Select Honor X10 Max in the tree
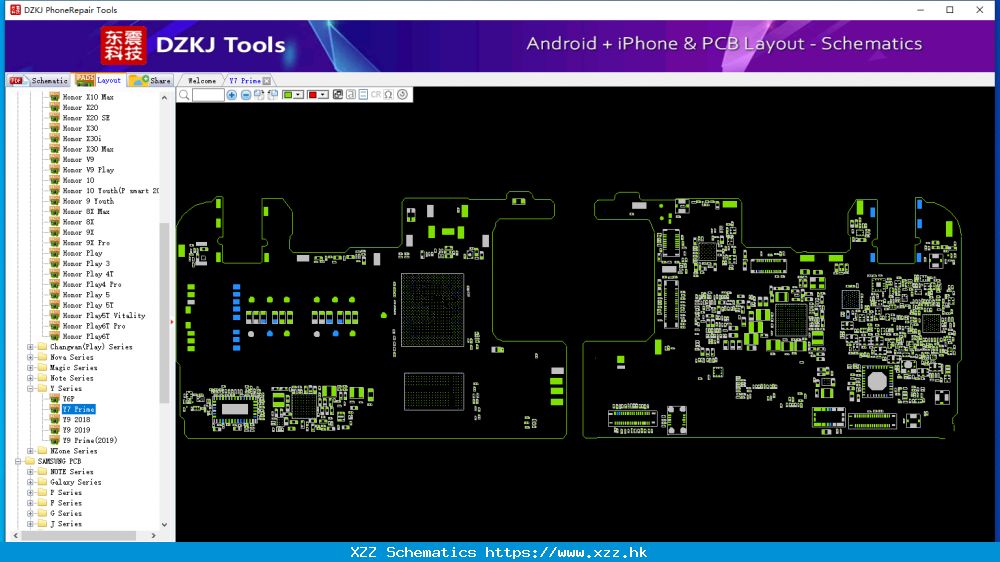The image size is (1000, 562). tap(88, 97)
